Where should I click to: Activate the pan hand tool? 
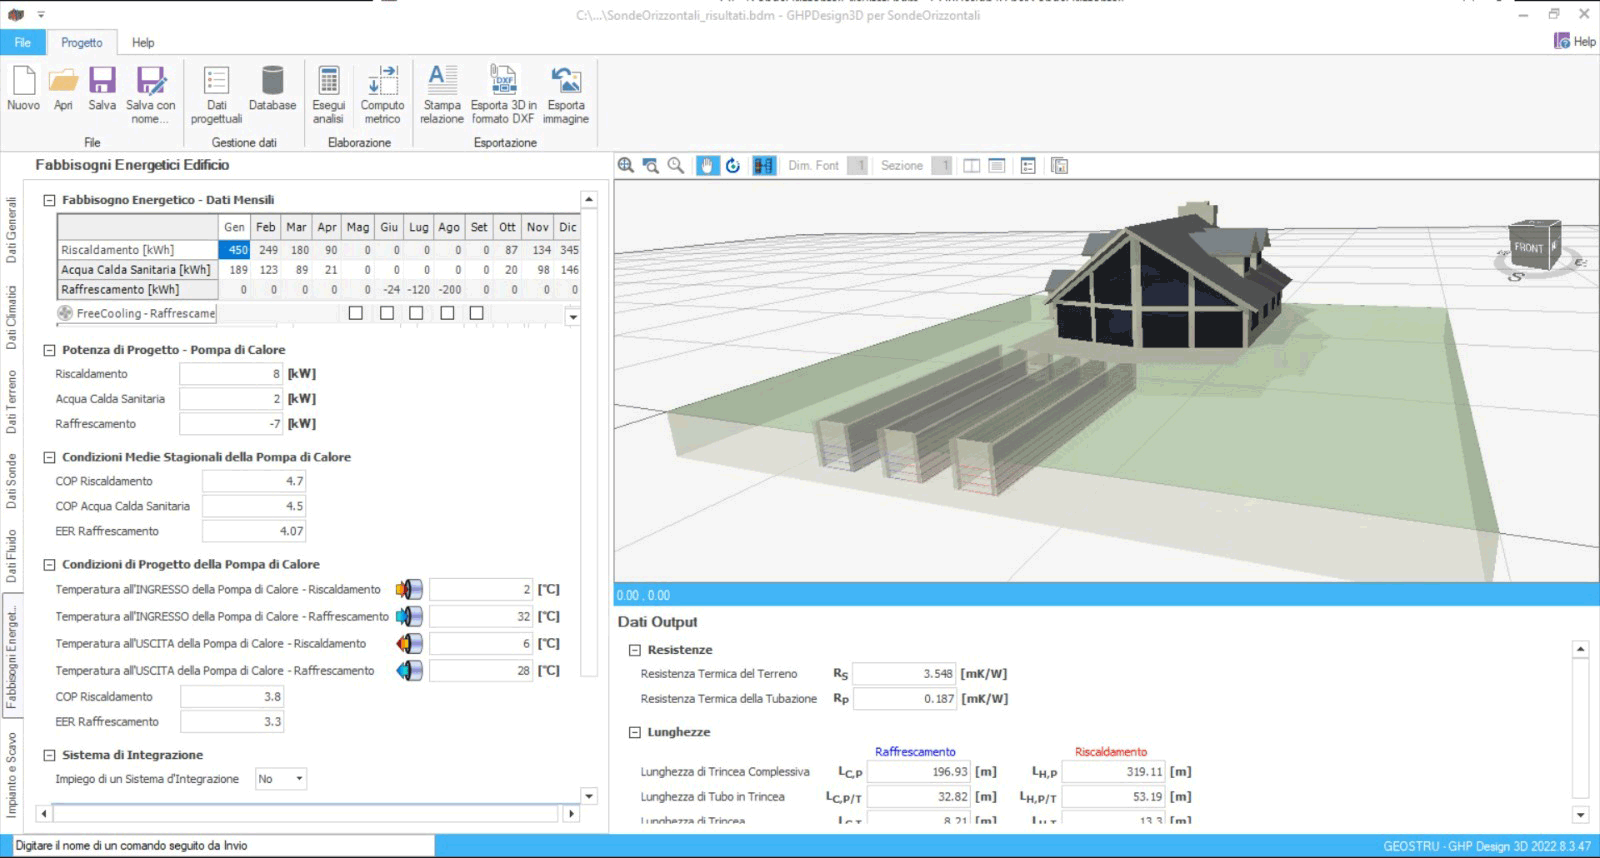point(708,166)
